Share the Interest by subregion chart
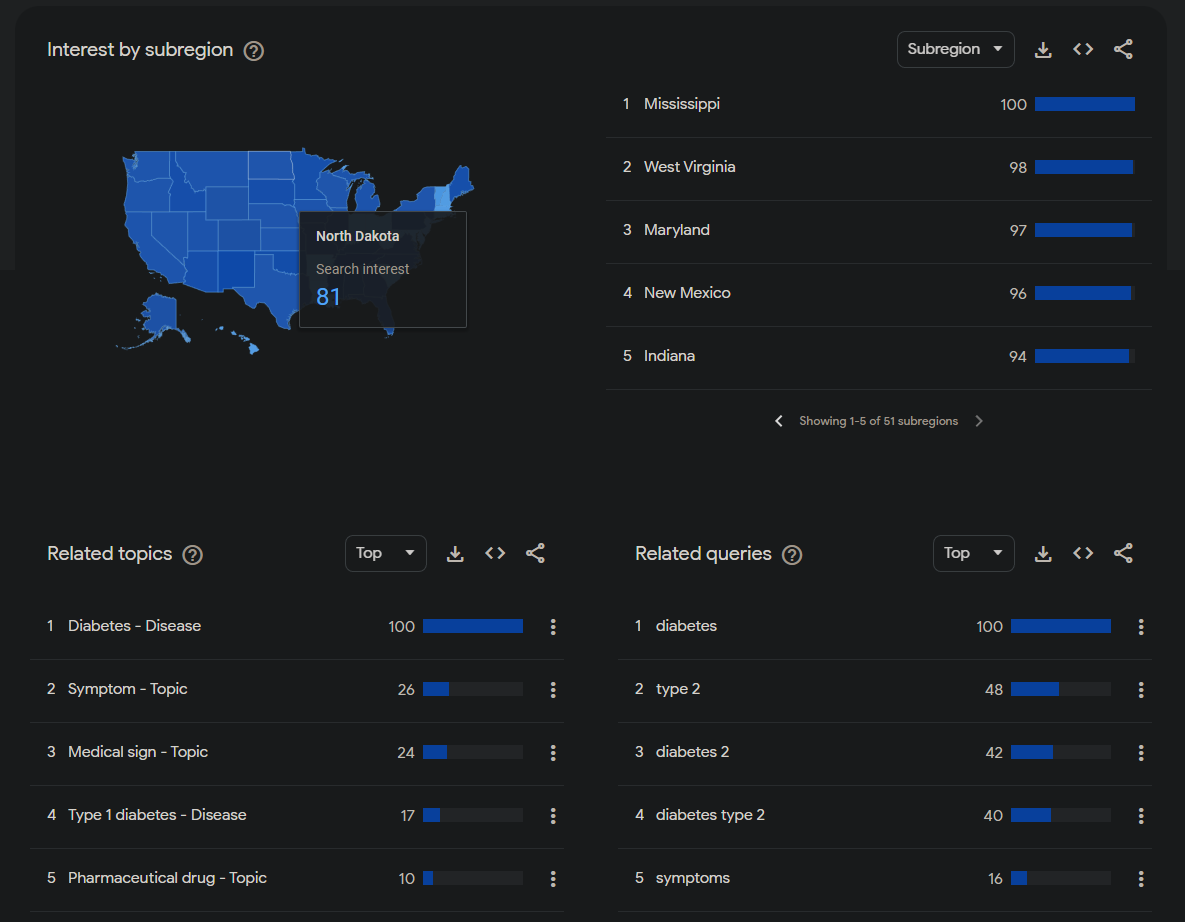Viewport: 1185px width, 922px height. click(x=1123, y=50)
